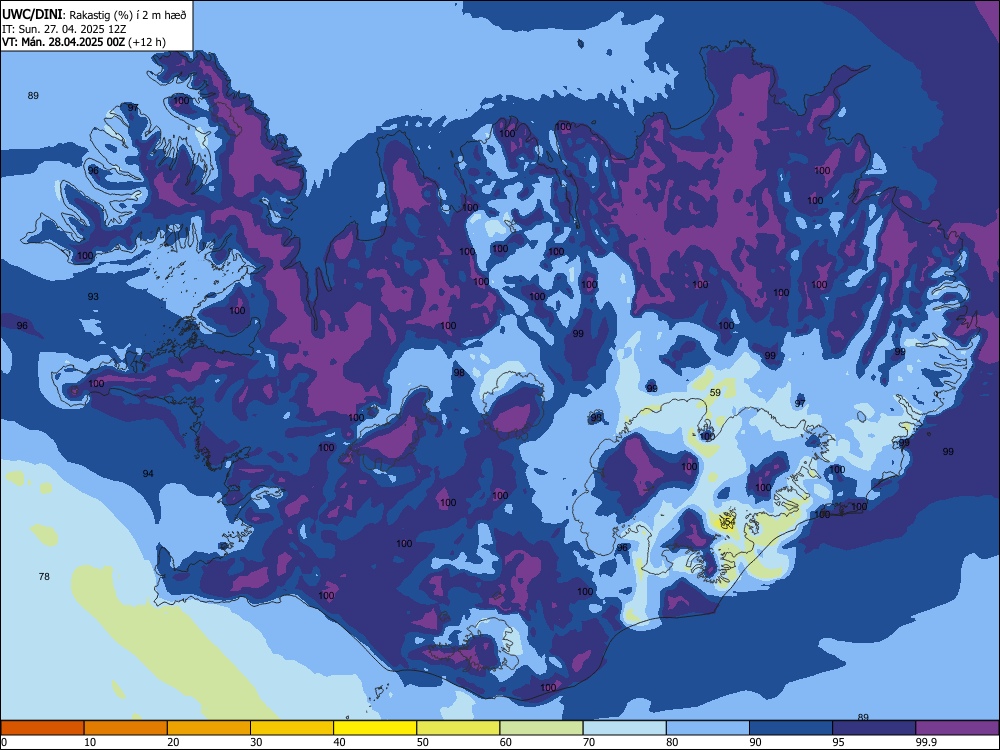Click the light blue 80–90 legend swatch
Screen dimensions: 1000x750
(708, 728)
